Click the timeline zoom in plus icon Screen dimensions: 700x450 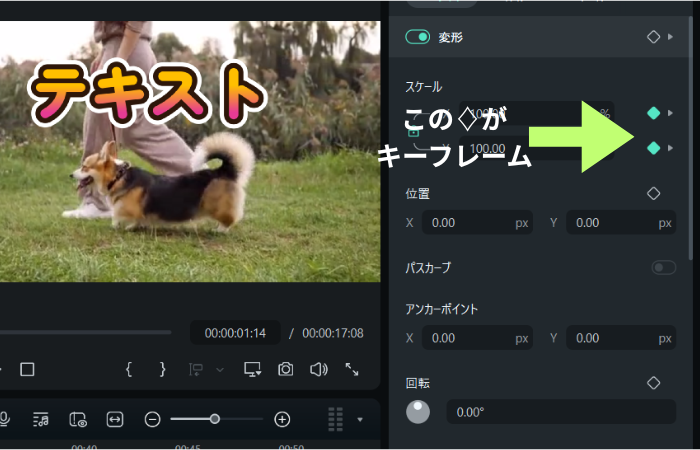pyautogui.click(x=282, y=419)
